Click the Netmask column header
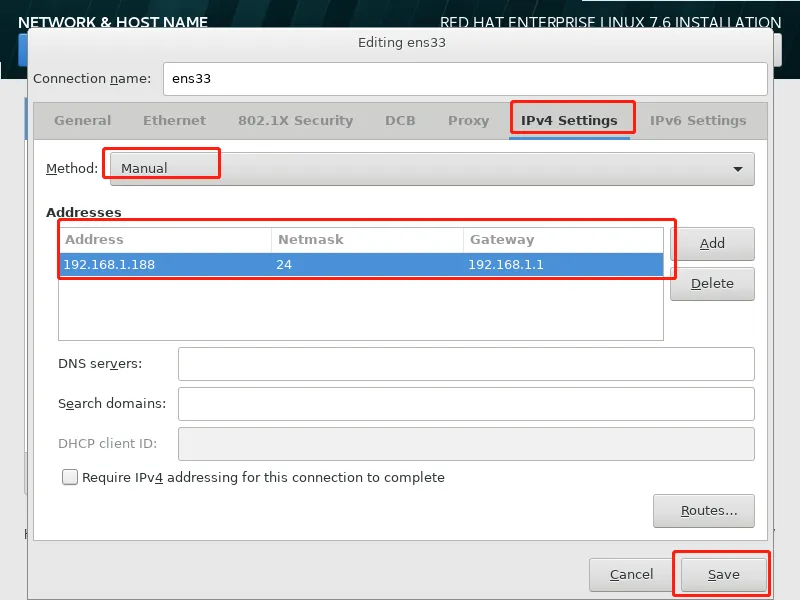800x600 pixels. coord(310,239)
